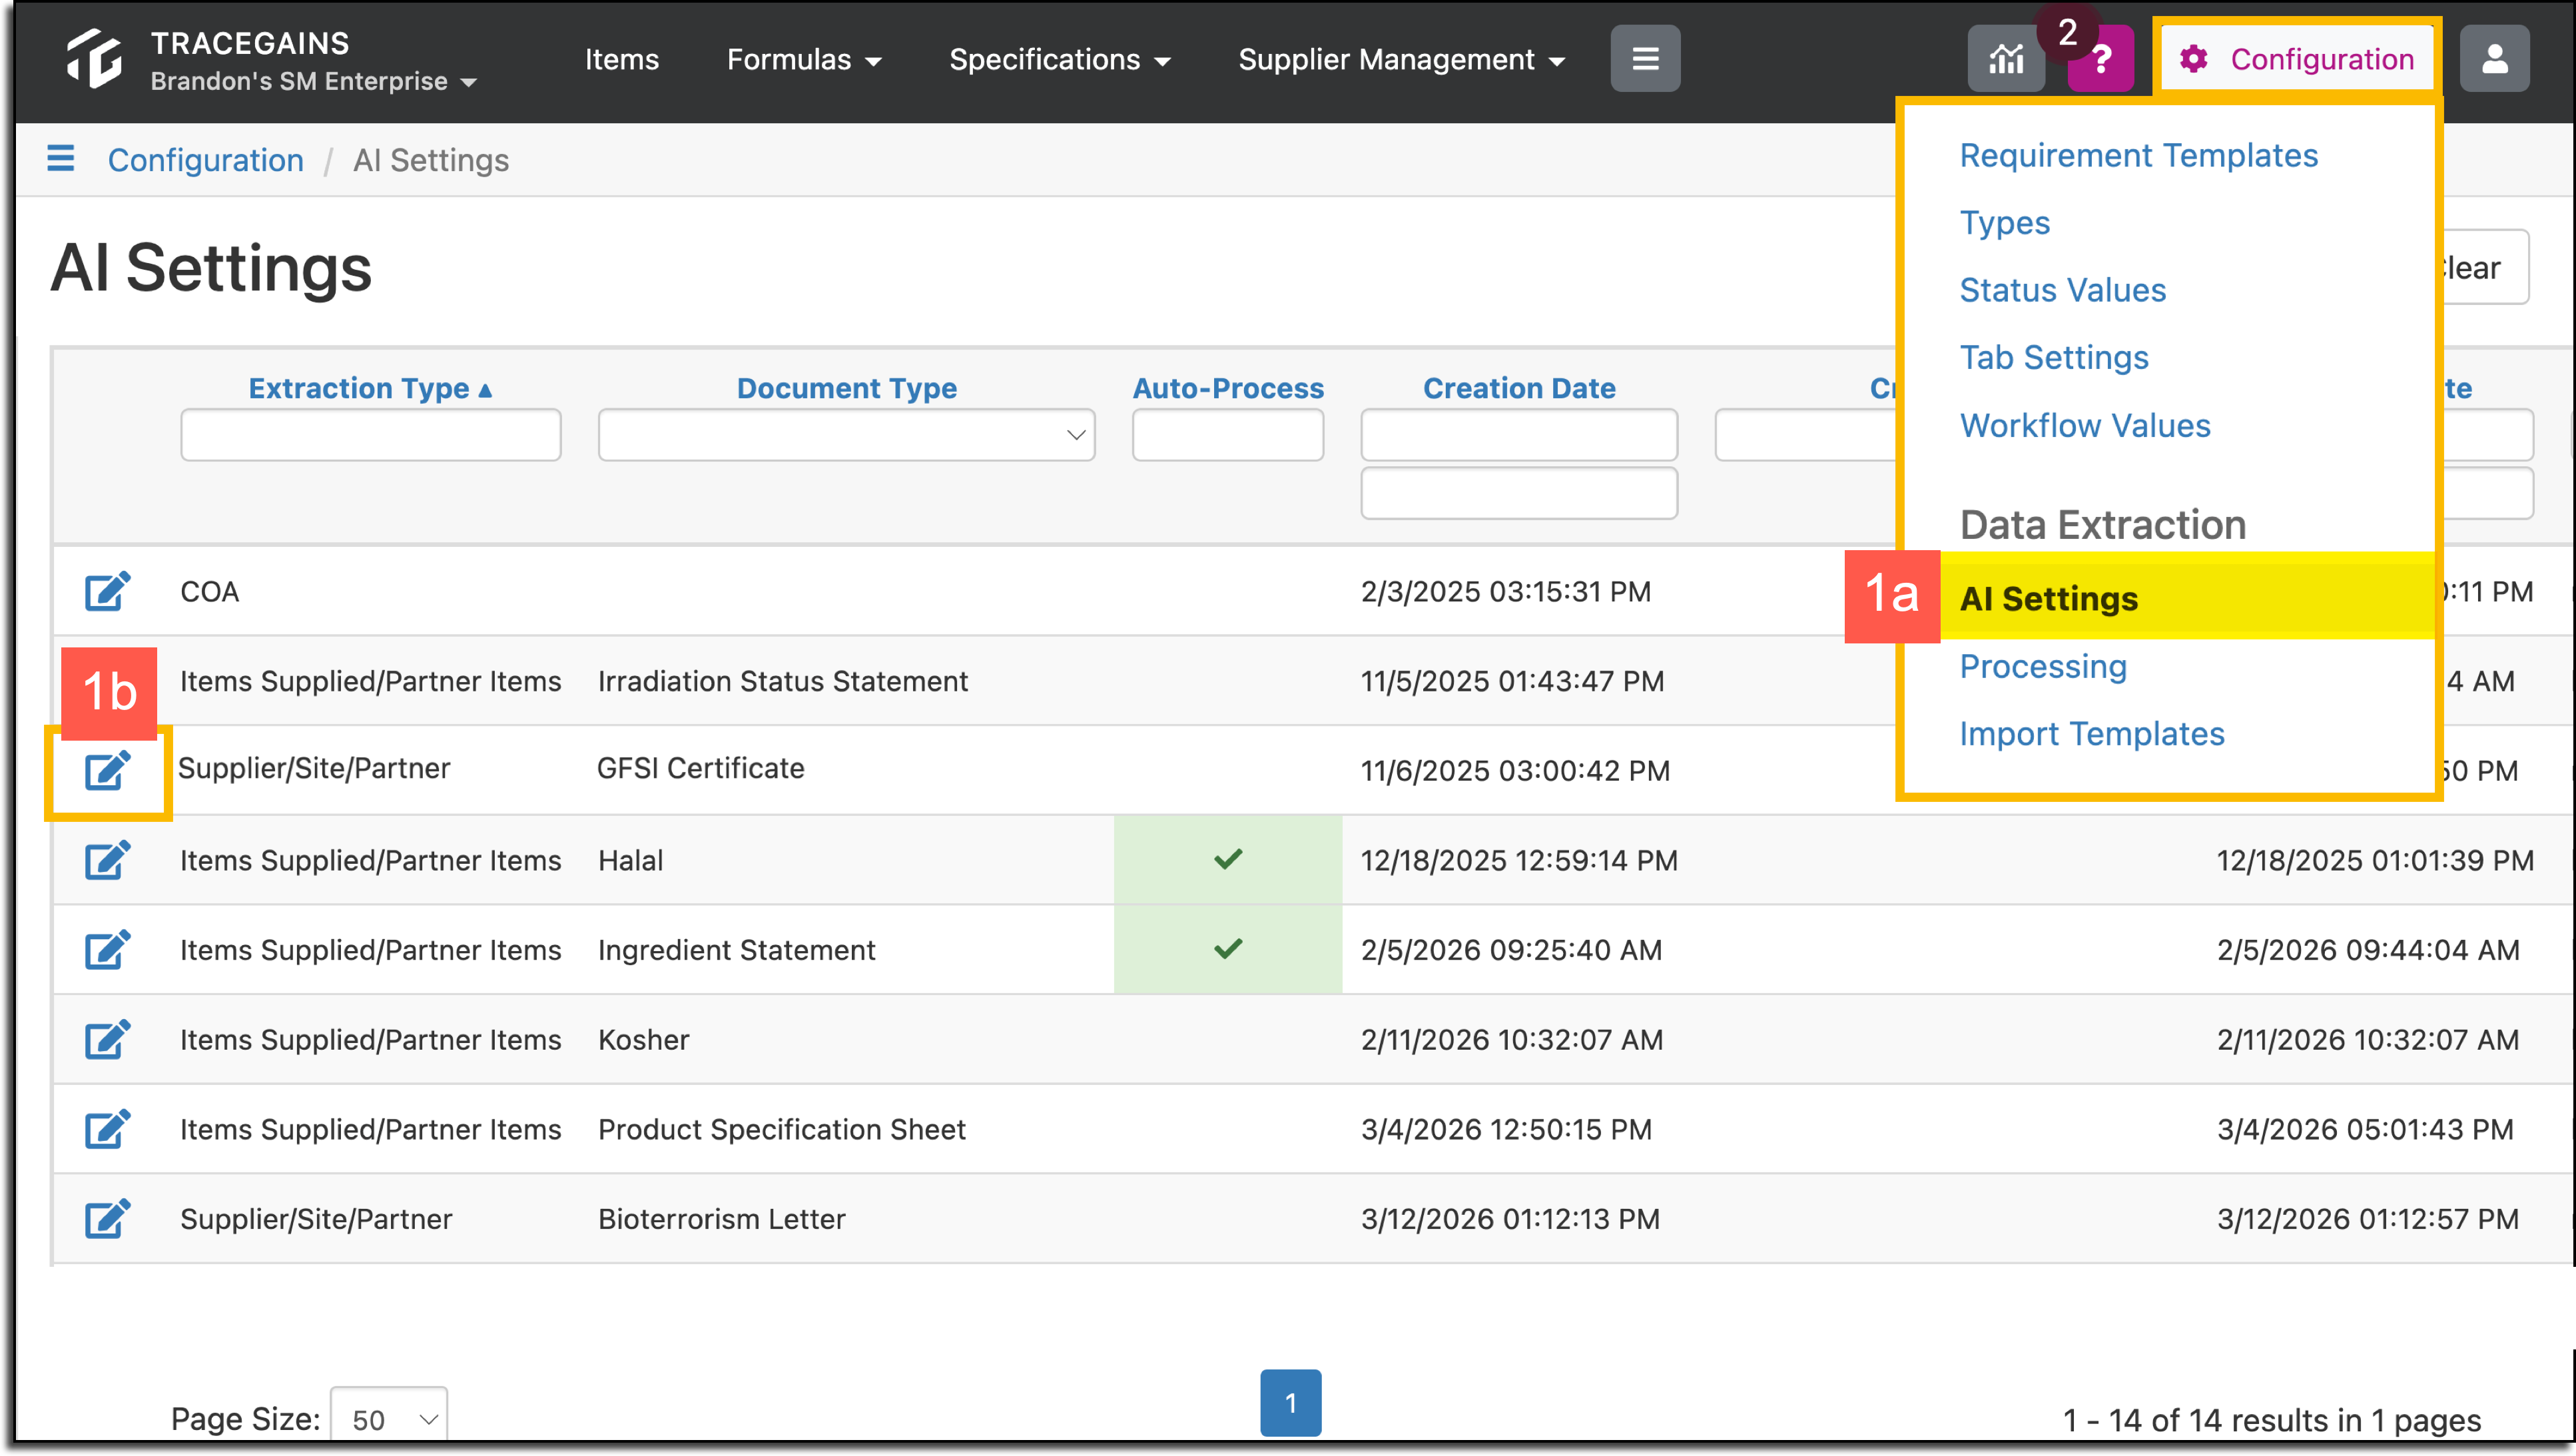Click the 3/4/2026 05:01:43 PM date

(2364, 1129)
